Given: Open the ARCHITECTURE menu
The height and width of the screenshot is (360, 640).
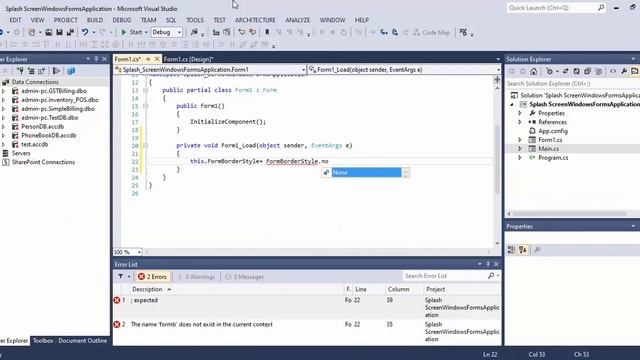Looking at the screenshot, I should pos(255,20).
